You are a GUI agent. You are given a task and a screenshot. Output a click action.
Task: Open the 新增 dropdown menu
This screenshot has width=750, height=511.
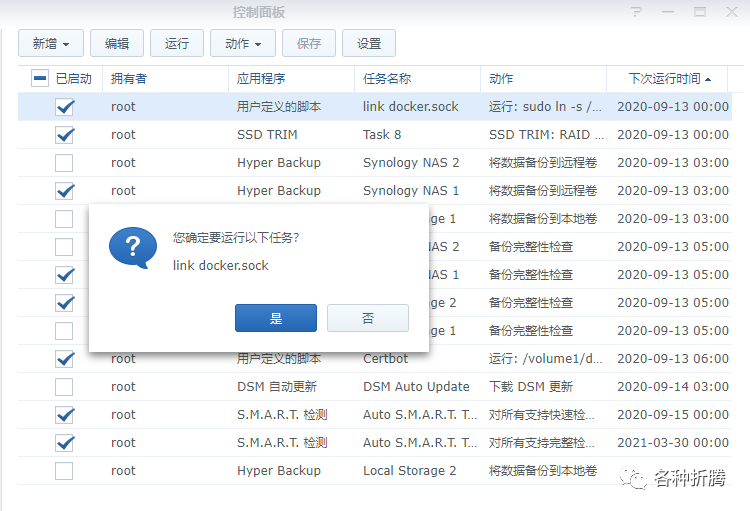pos(50,44)
